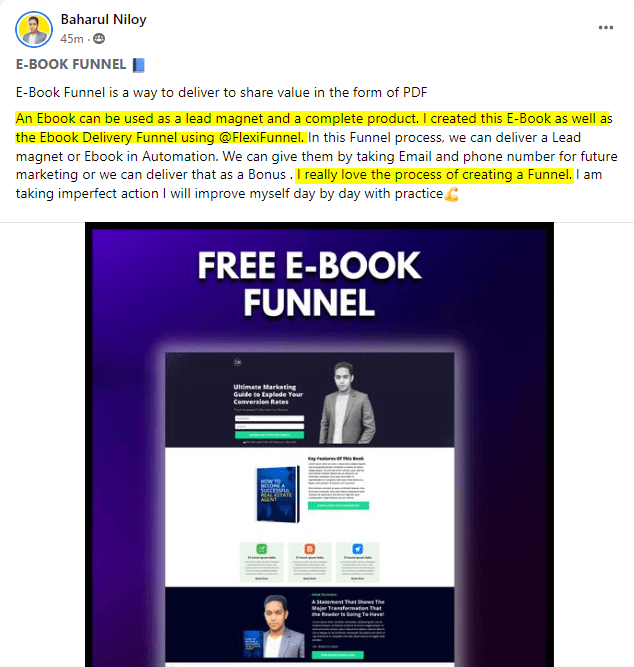
Task: Click the blue feature card icon
Action: (x=358, y=549)
